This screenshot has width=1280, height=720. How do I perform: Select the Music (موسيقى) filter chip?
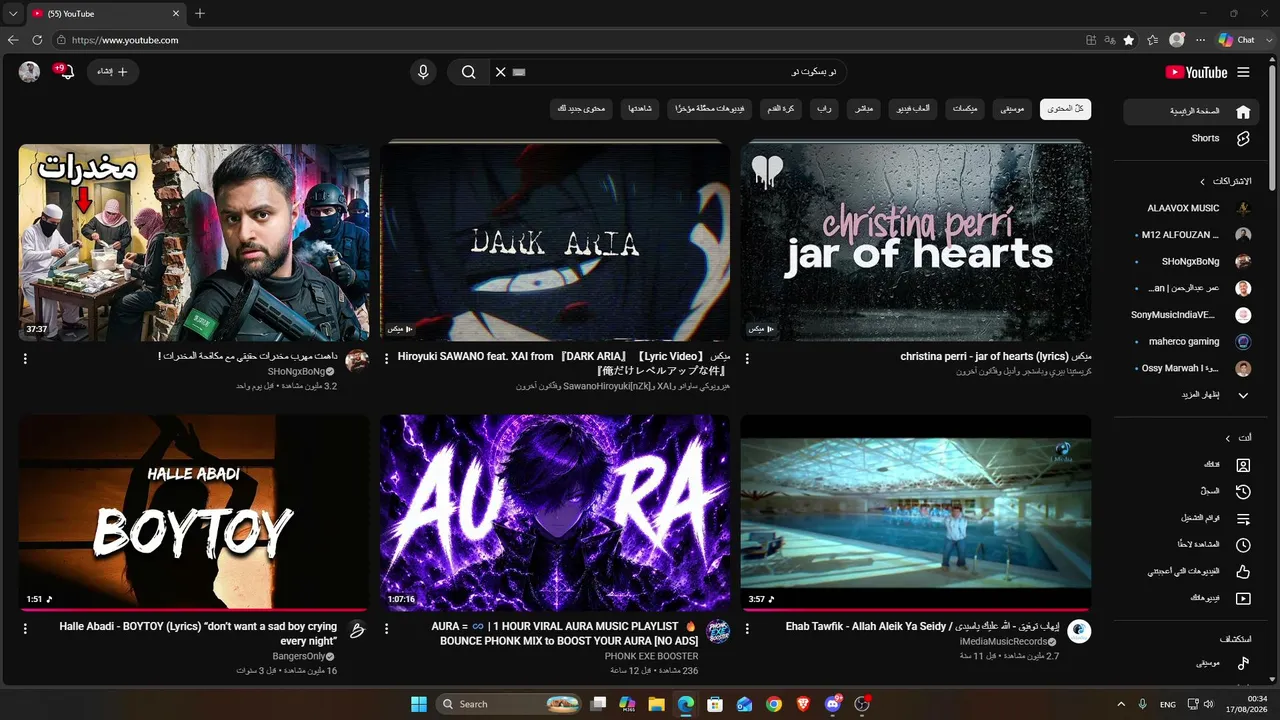tap(1013, 108)
